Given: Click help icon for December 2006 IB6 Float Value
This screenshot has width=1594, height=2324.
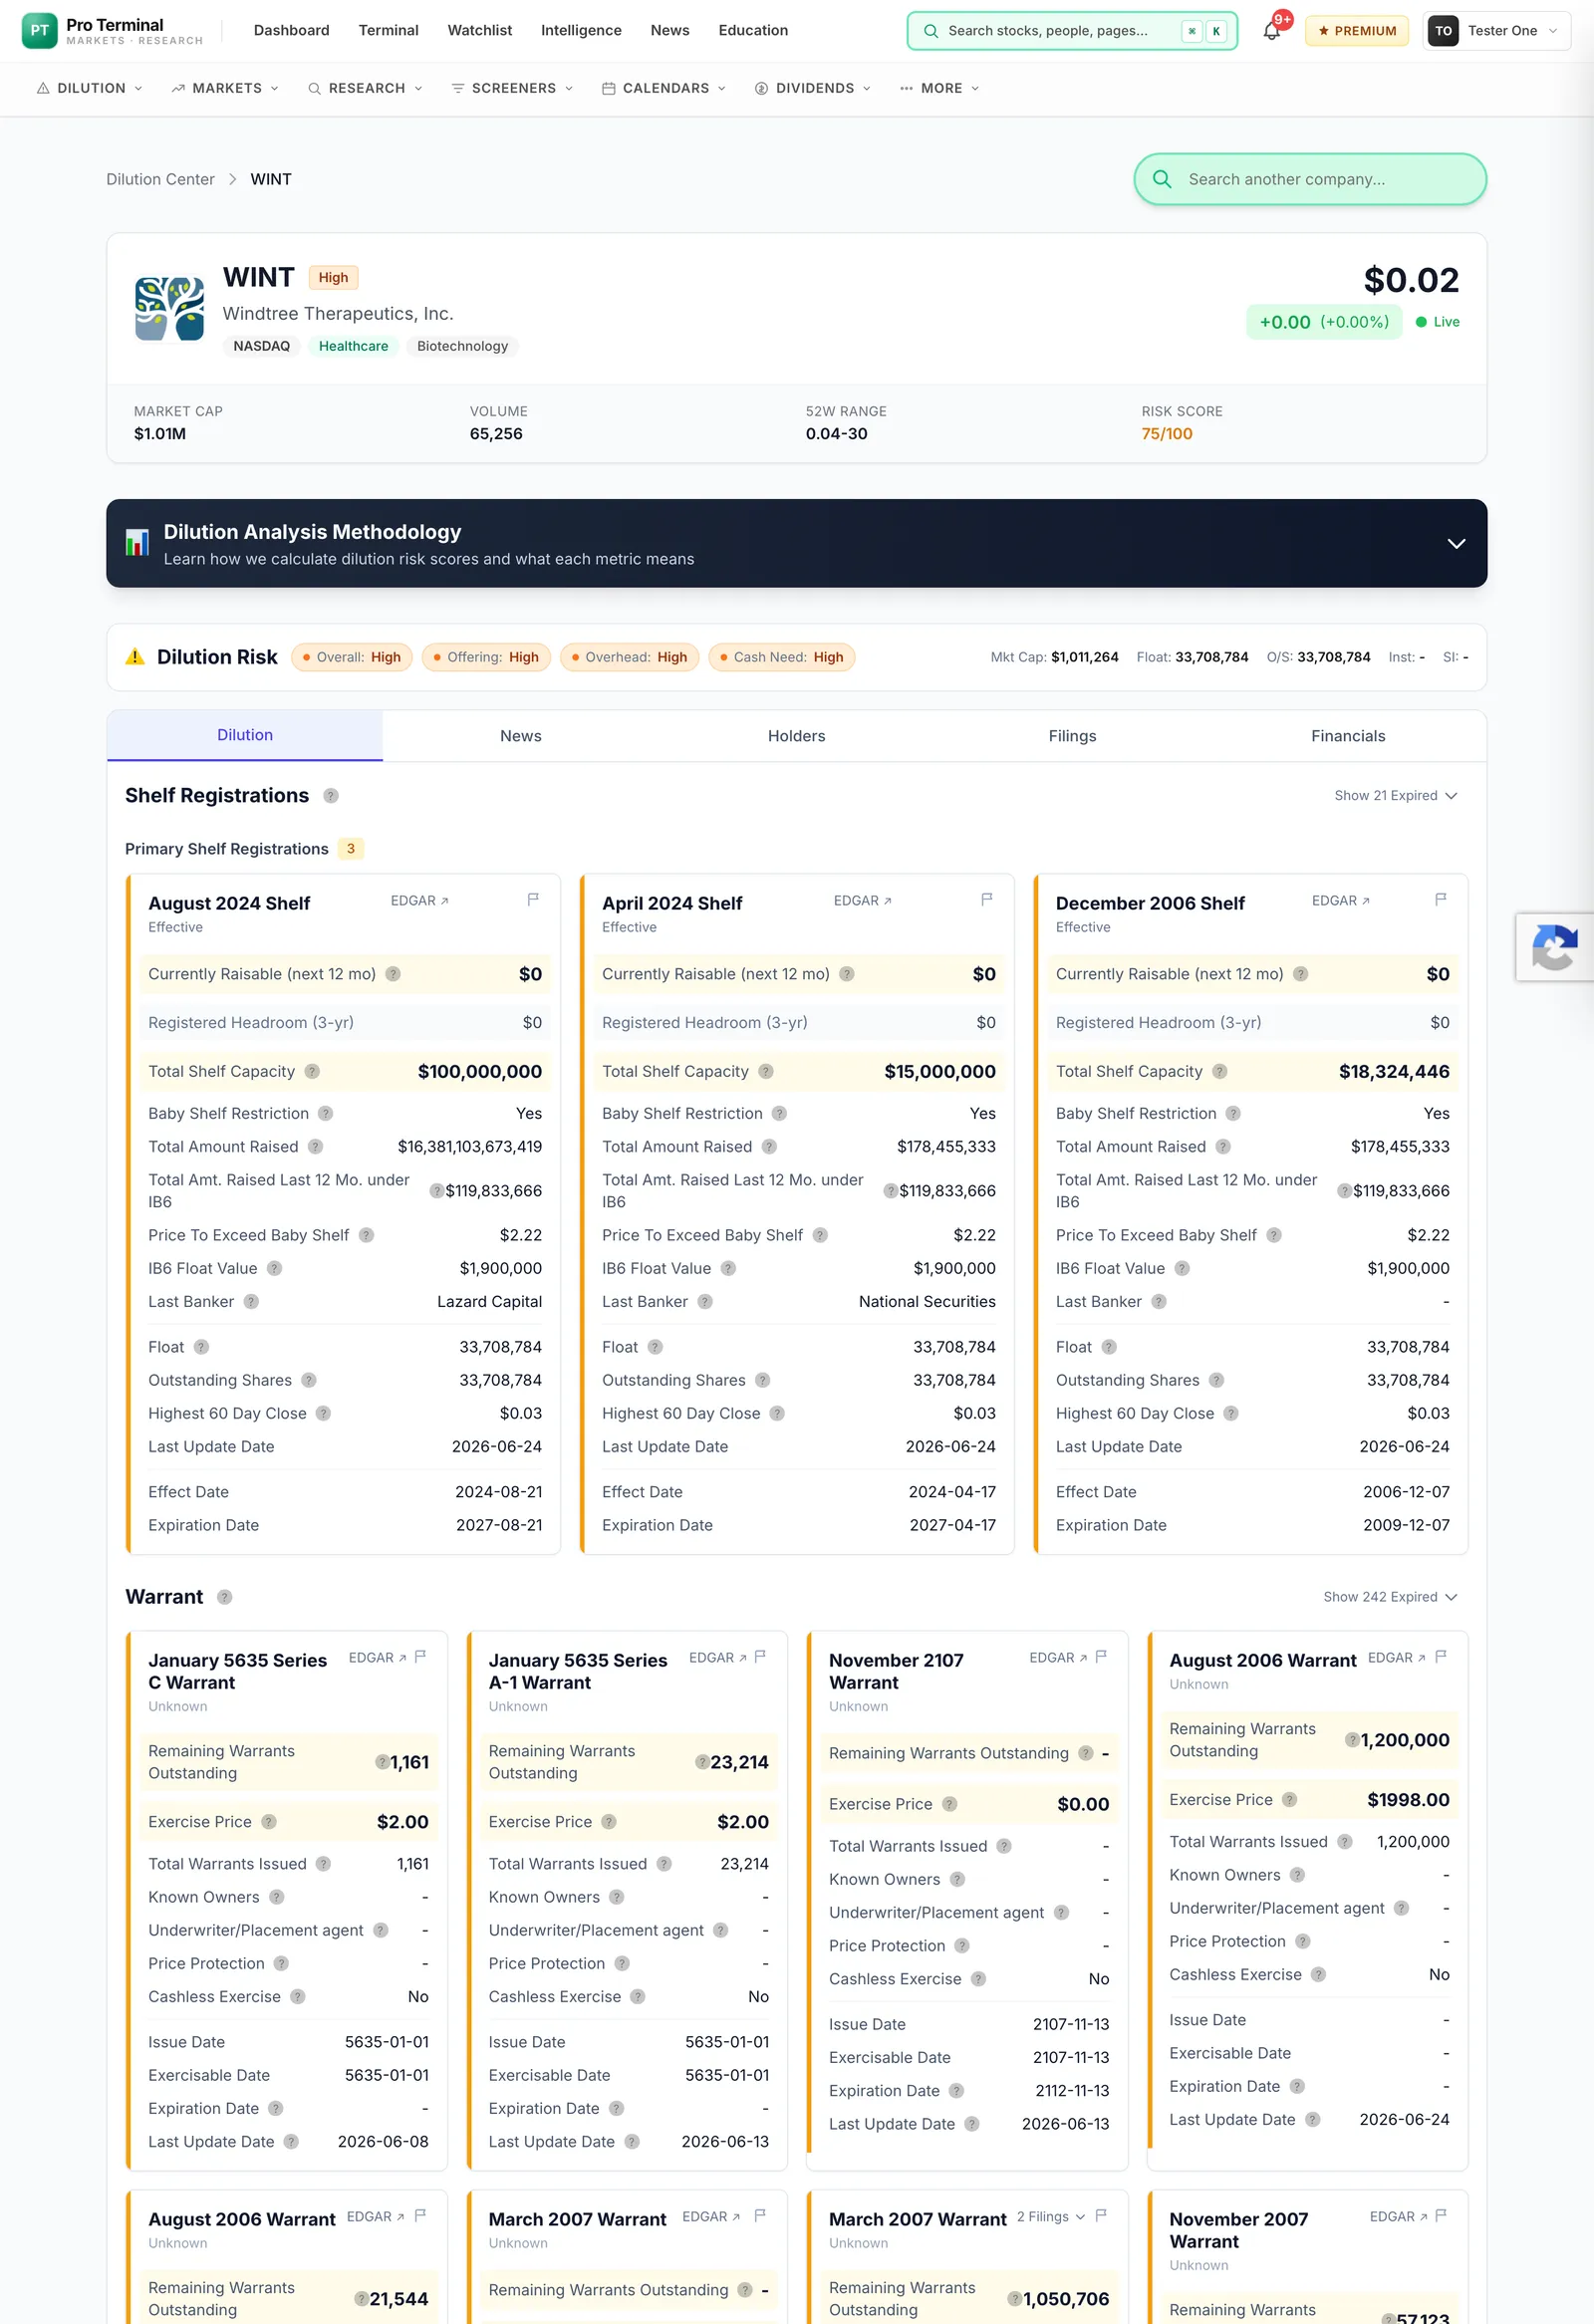Looking at the screenshot, I should pyautogui.click(x=1182, y=1268).
